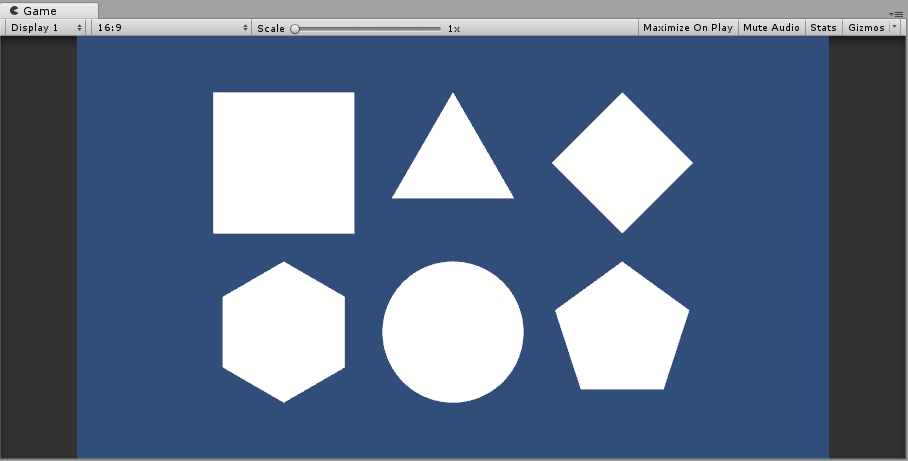Click the 1x scale value
Image resolution: width=908 pixels, height=461 pixels.
(x=454, y=28)
